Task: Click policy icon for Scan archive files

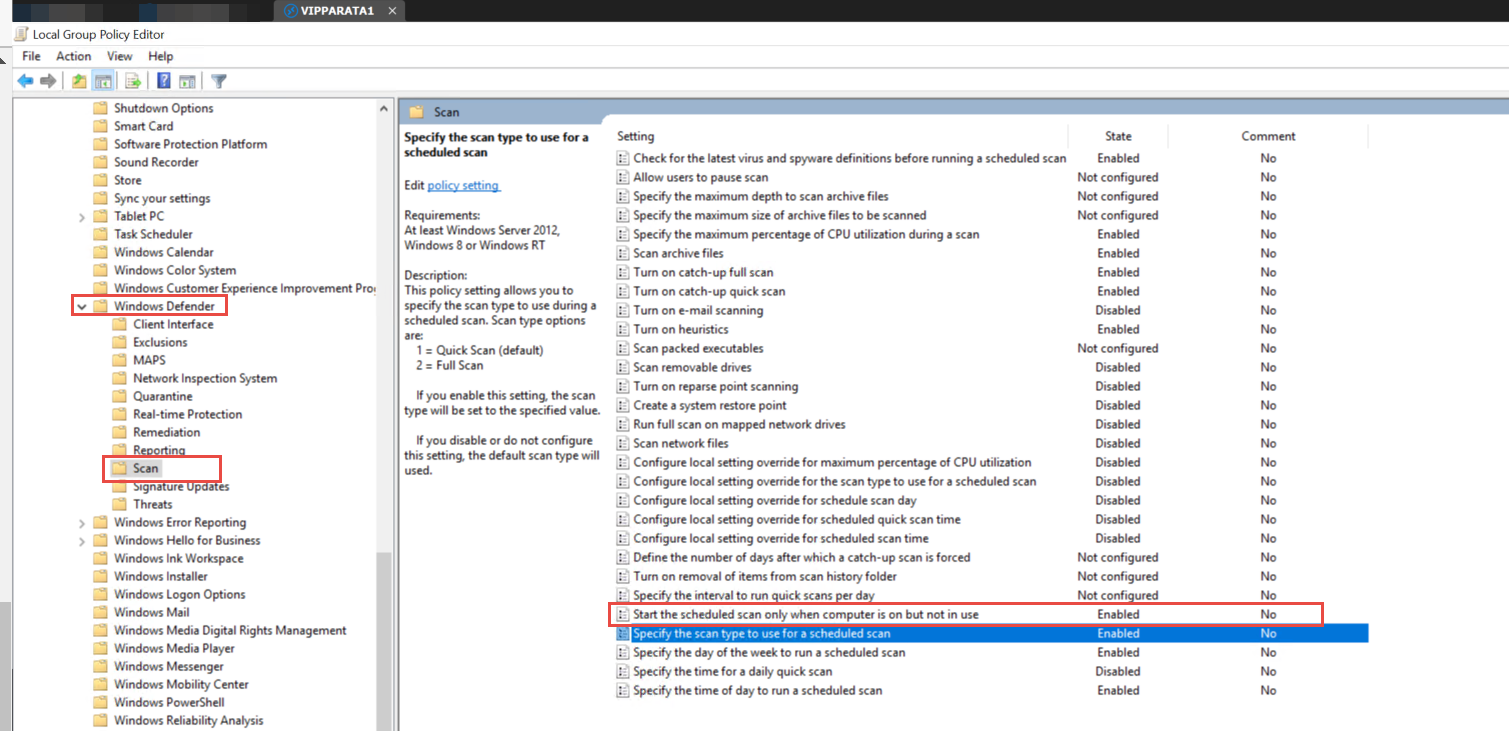Action: [x=623, y=253]
